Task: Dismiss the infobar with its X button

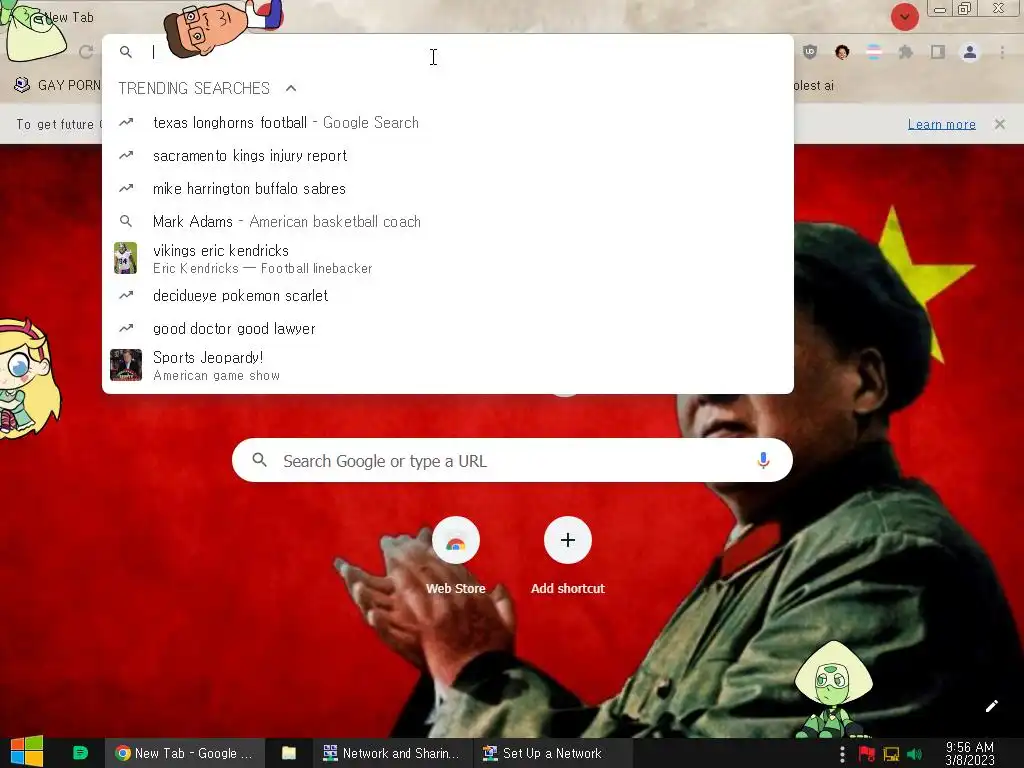Action: click(x=1000, y=124)
